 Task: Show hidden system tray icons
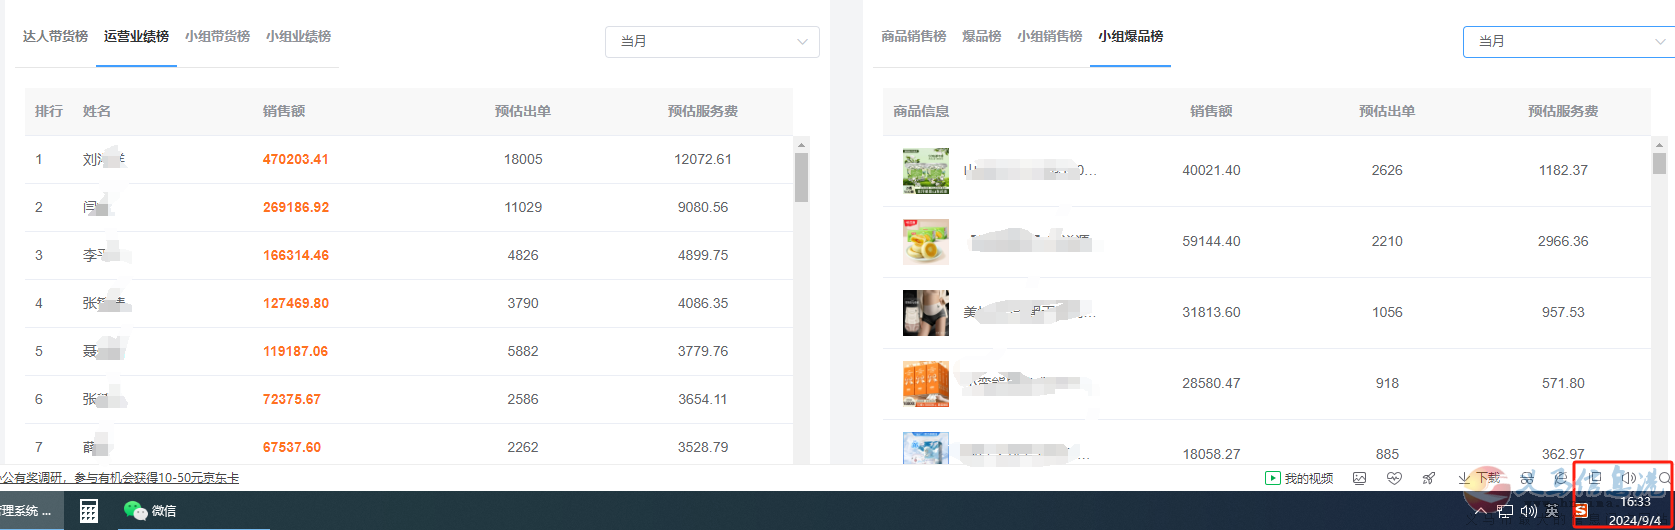coord(1481,511)
